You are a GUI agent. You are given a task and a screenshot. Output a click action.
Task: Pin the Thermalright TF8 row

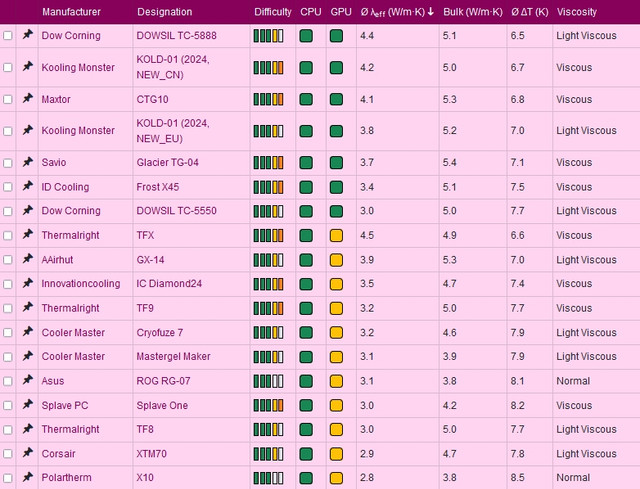pos(27,429)
